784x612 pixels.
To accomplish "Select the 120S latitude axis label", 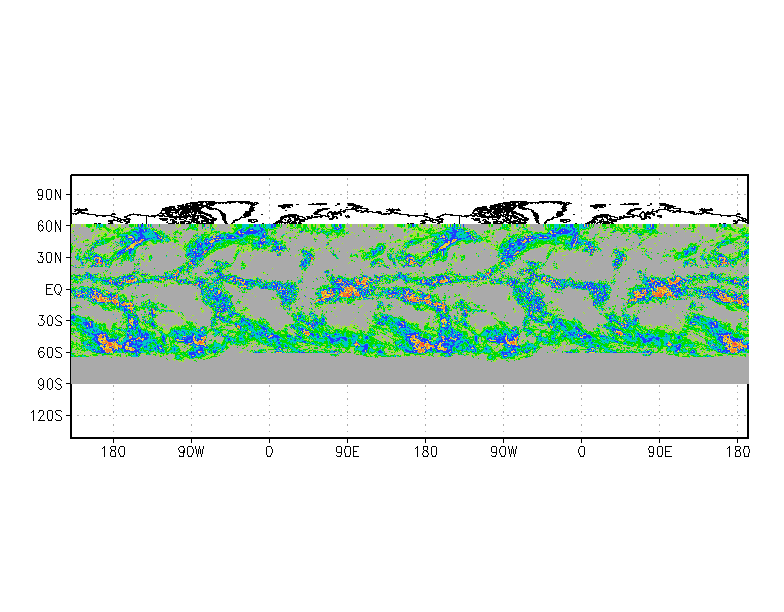I will (46, 416).
